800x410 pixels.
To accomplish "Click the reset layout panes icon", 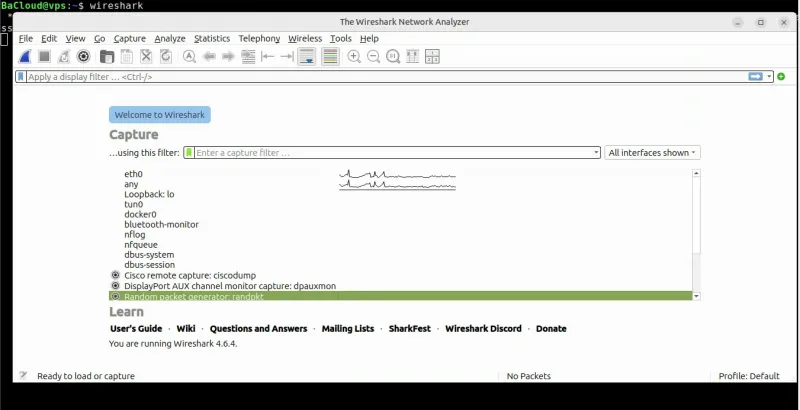I will (432, 57).
